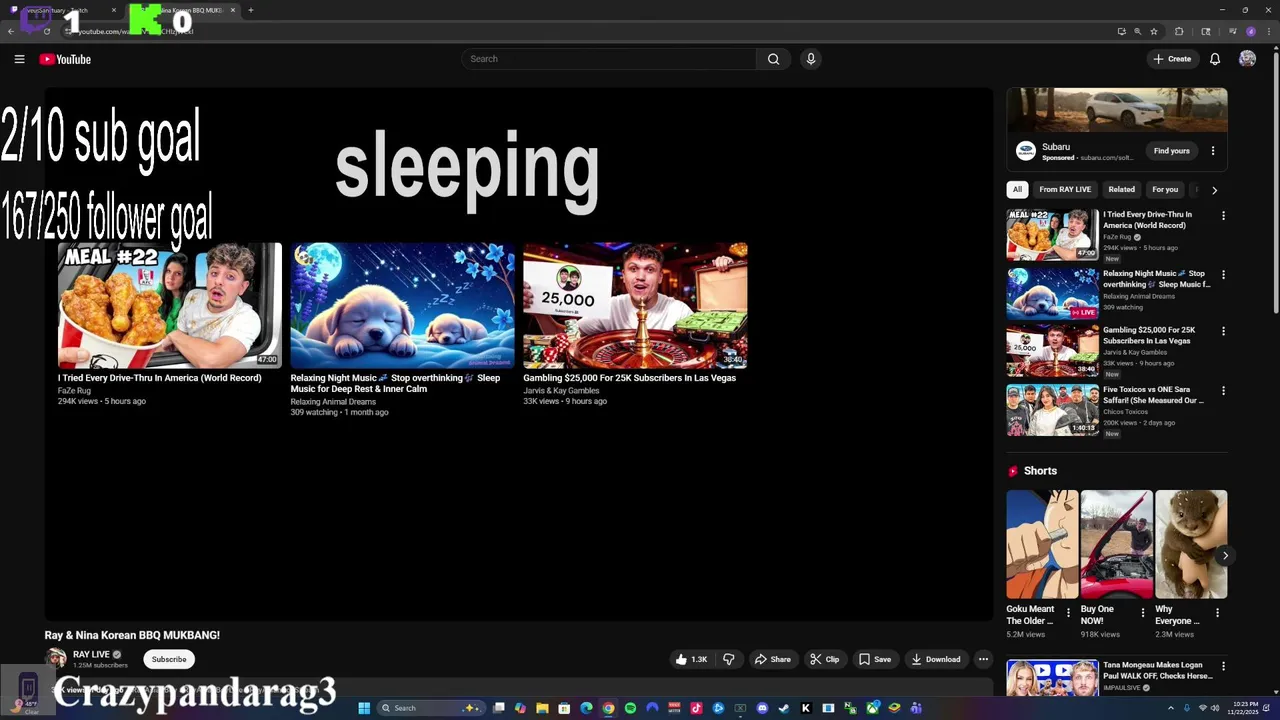Viewport: 1280px width, 720px height.
Task: Open Discord from the taskbar
Action: [762, 708]
